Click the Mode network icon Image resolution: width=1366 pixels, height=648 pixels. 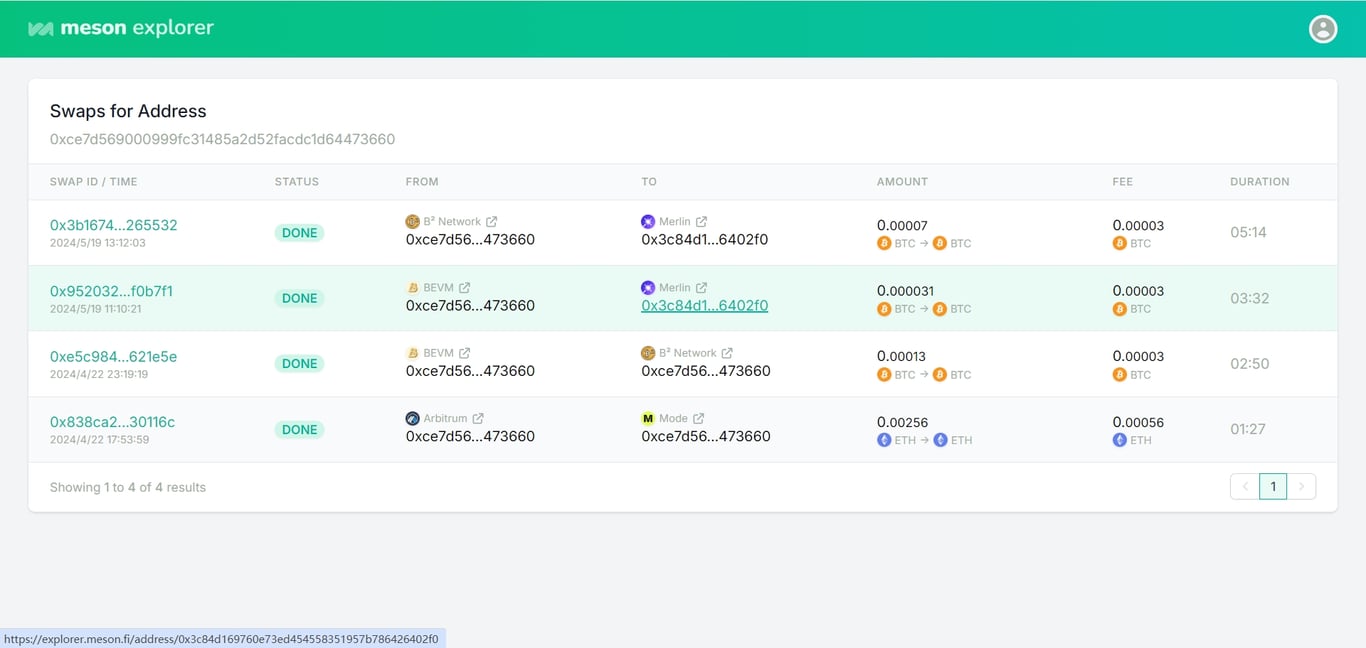648,419
